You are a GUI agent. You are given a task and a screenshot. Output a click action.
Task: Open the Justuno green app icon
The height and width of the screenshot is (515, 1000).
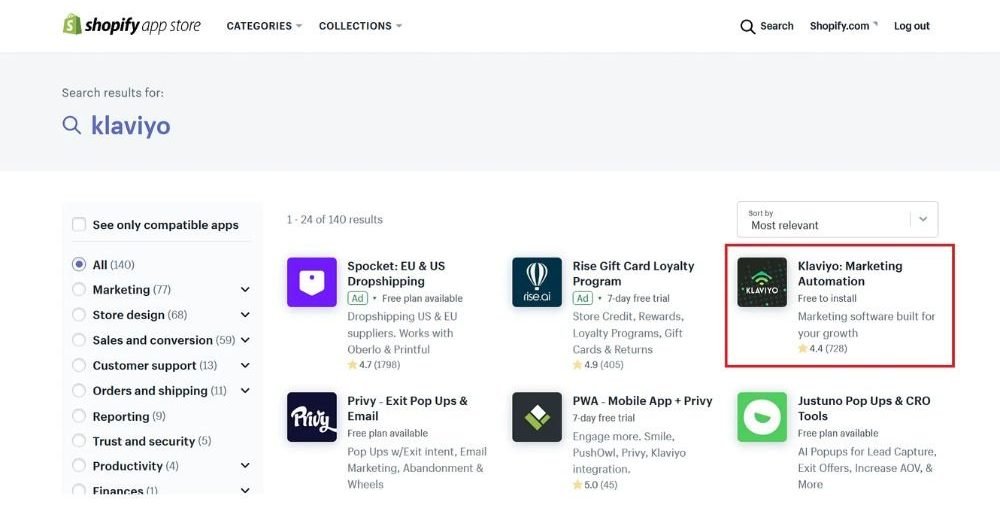pyautogui.click(x=762, y=417)
